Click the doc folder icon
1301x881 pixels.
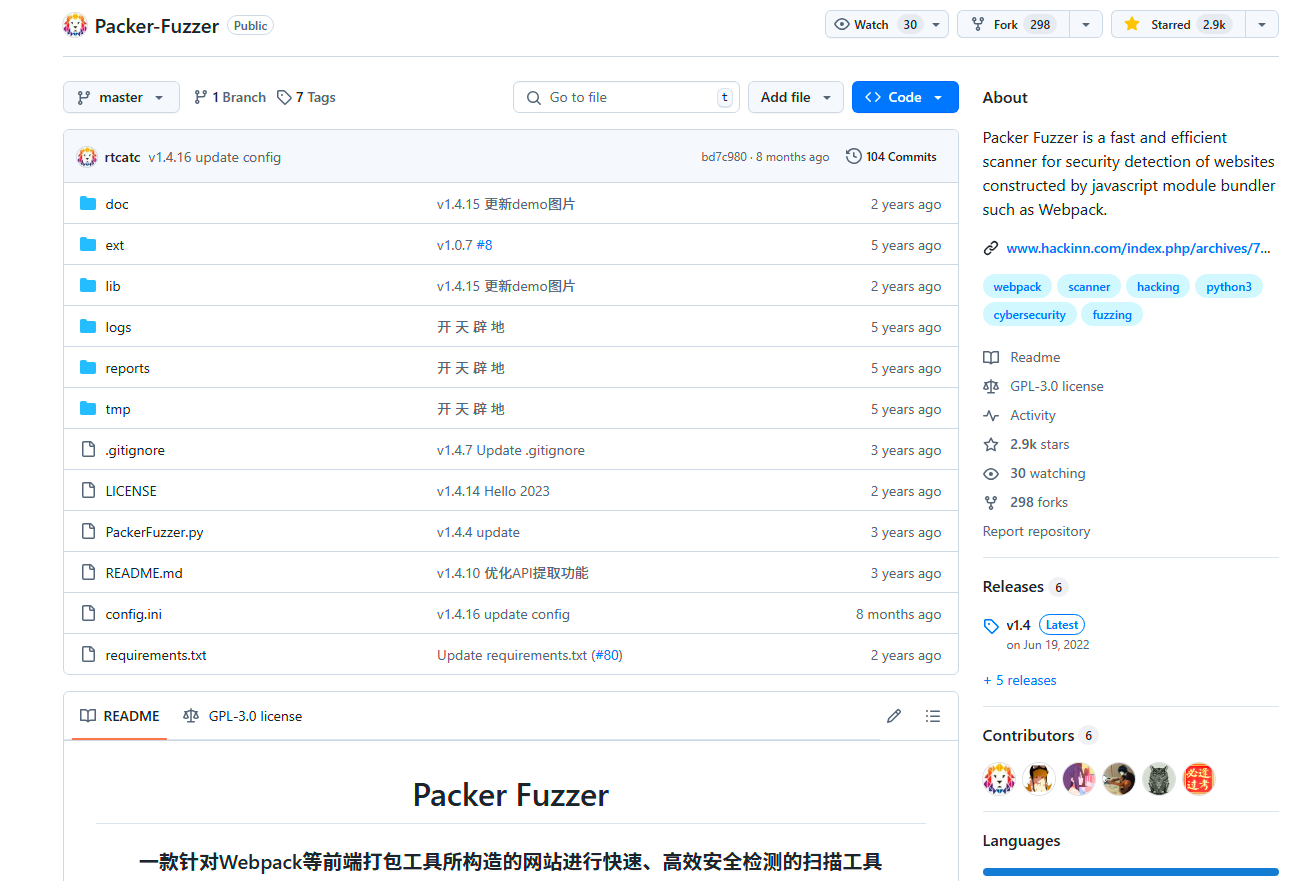(88, 204)
